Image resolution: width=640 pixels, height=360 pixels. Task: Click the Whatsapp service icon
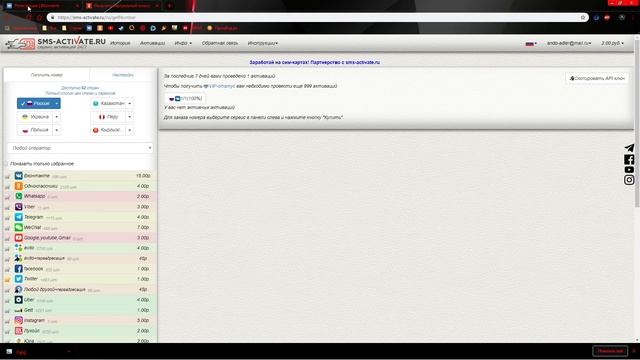pos(18,196)
